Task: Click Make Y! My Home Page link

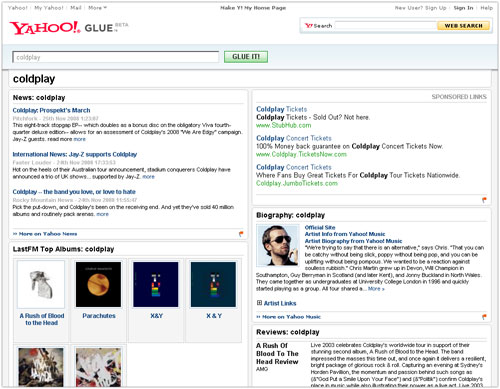Action: (x=253, y=8)
